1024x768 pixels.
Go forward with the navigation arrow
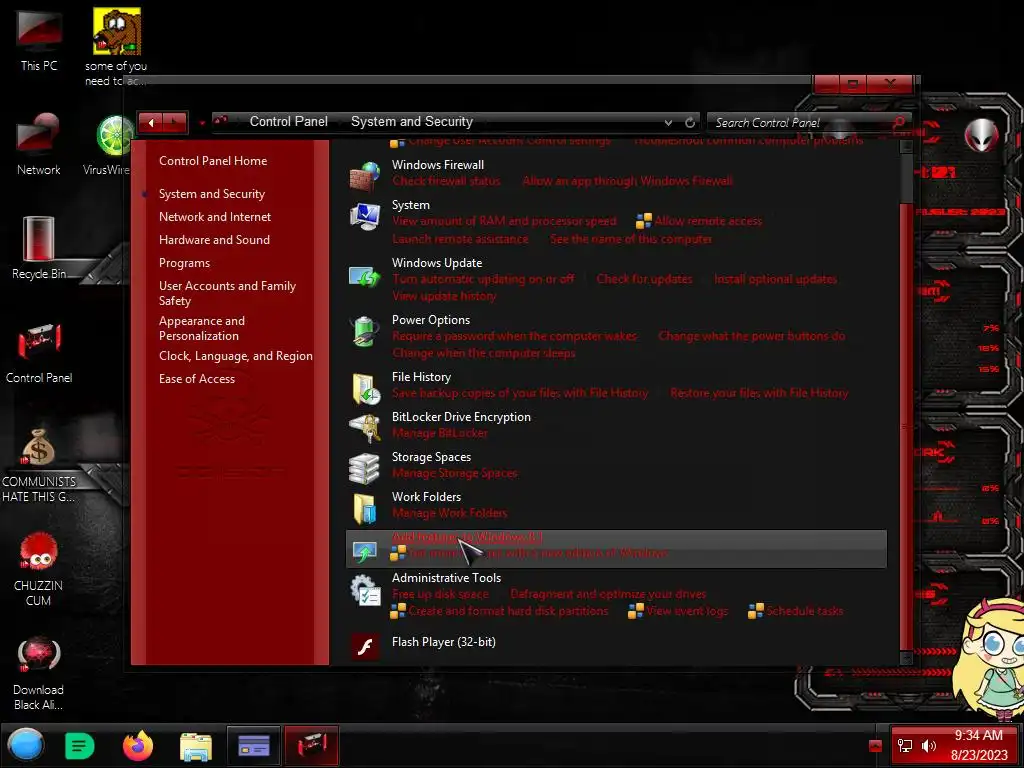click(x=174, y=122)
